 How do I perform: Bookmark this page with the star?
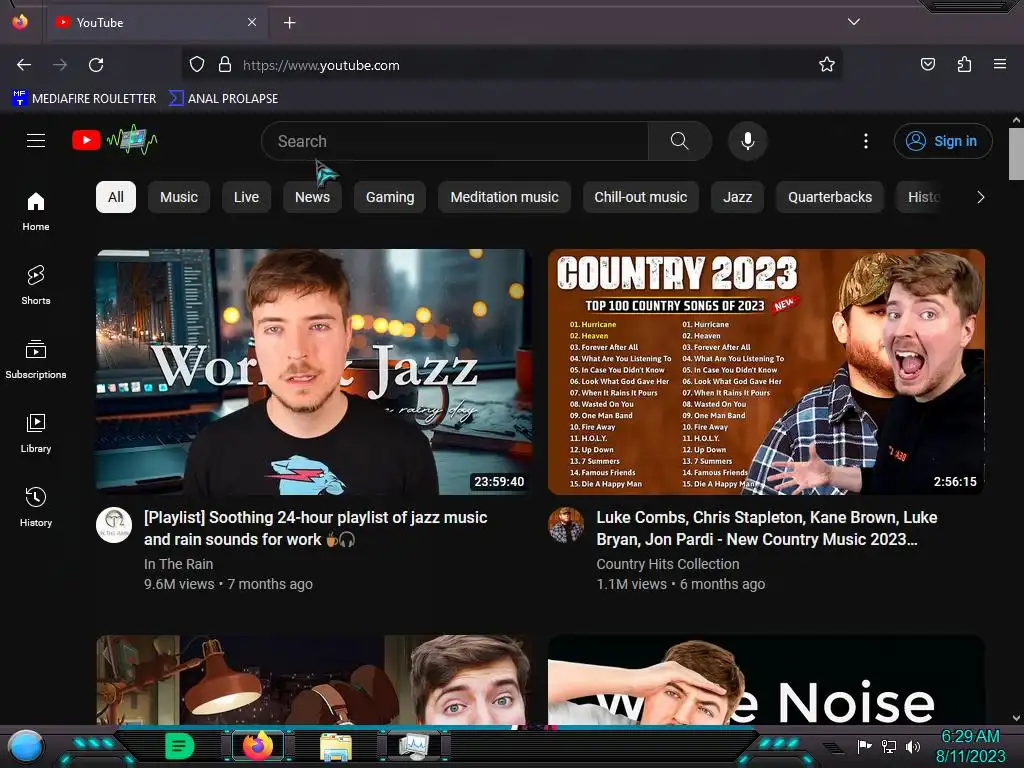tap(827, 65)
